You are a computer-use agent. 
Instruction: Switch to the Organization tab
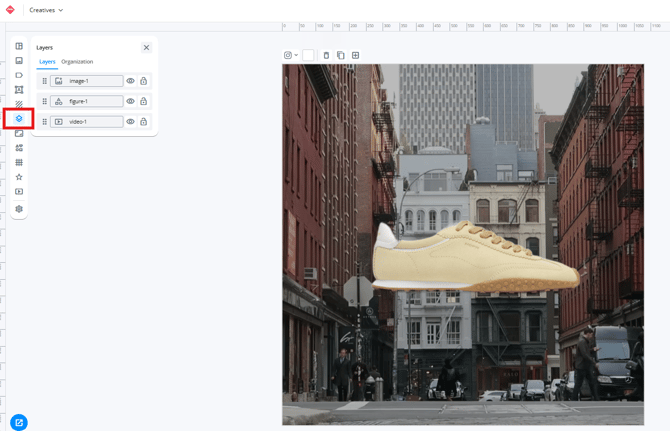point(77,62)
